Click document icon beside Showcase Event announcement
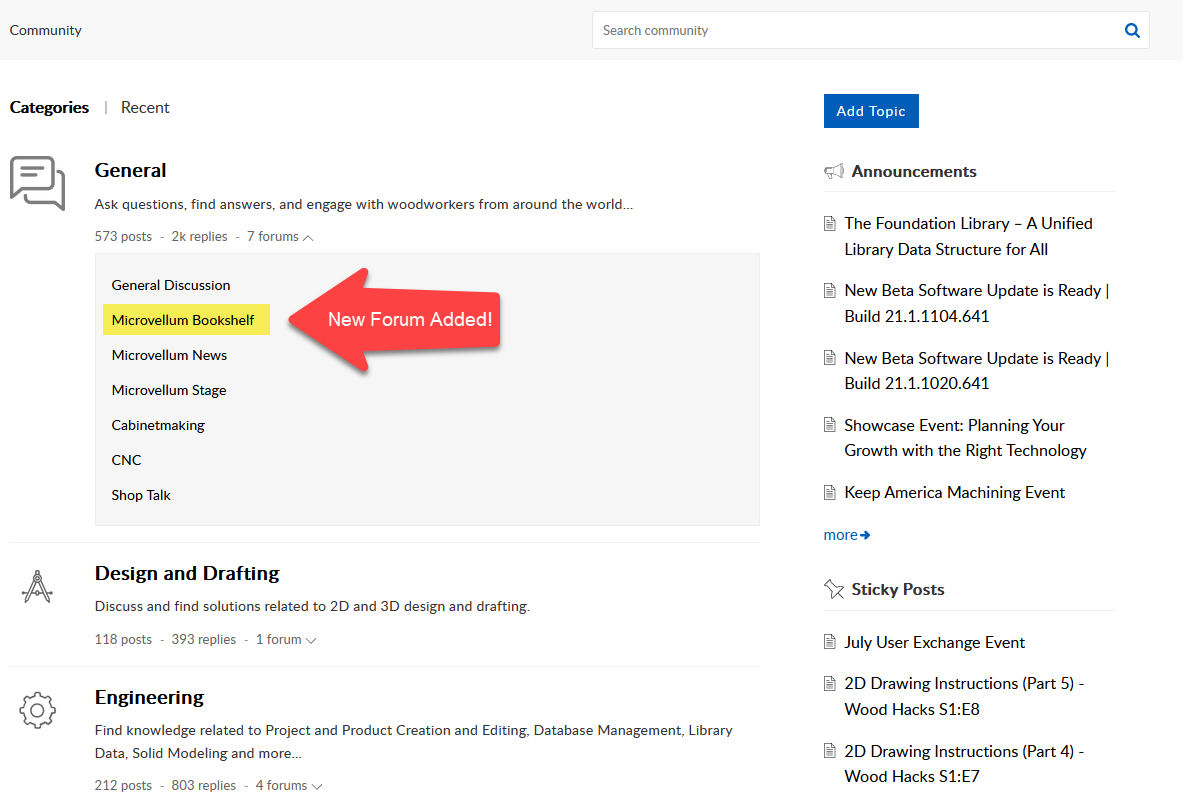This screenshot has height=803, width=1183. coord(830,425)
